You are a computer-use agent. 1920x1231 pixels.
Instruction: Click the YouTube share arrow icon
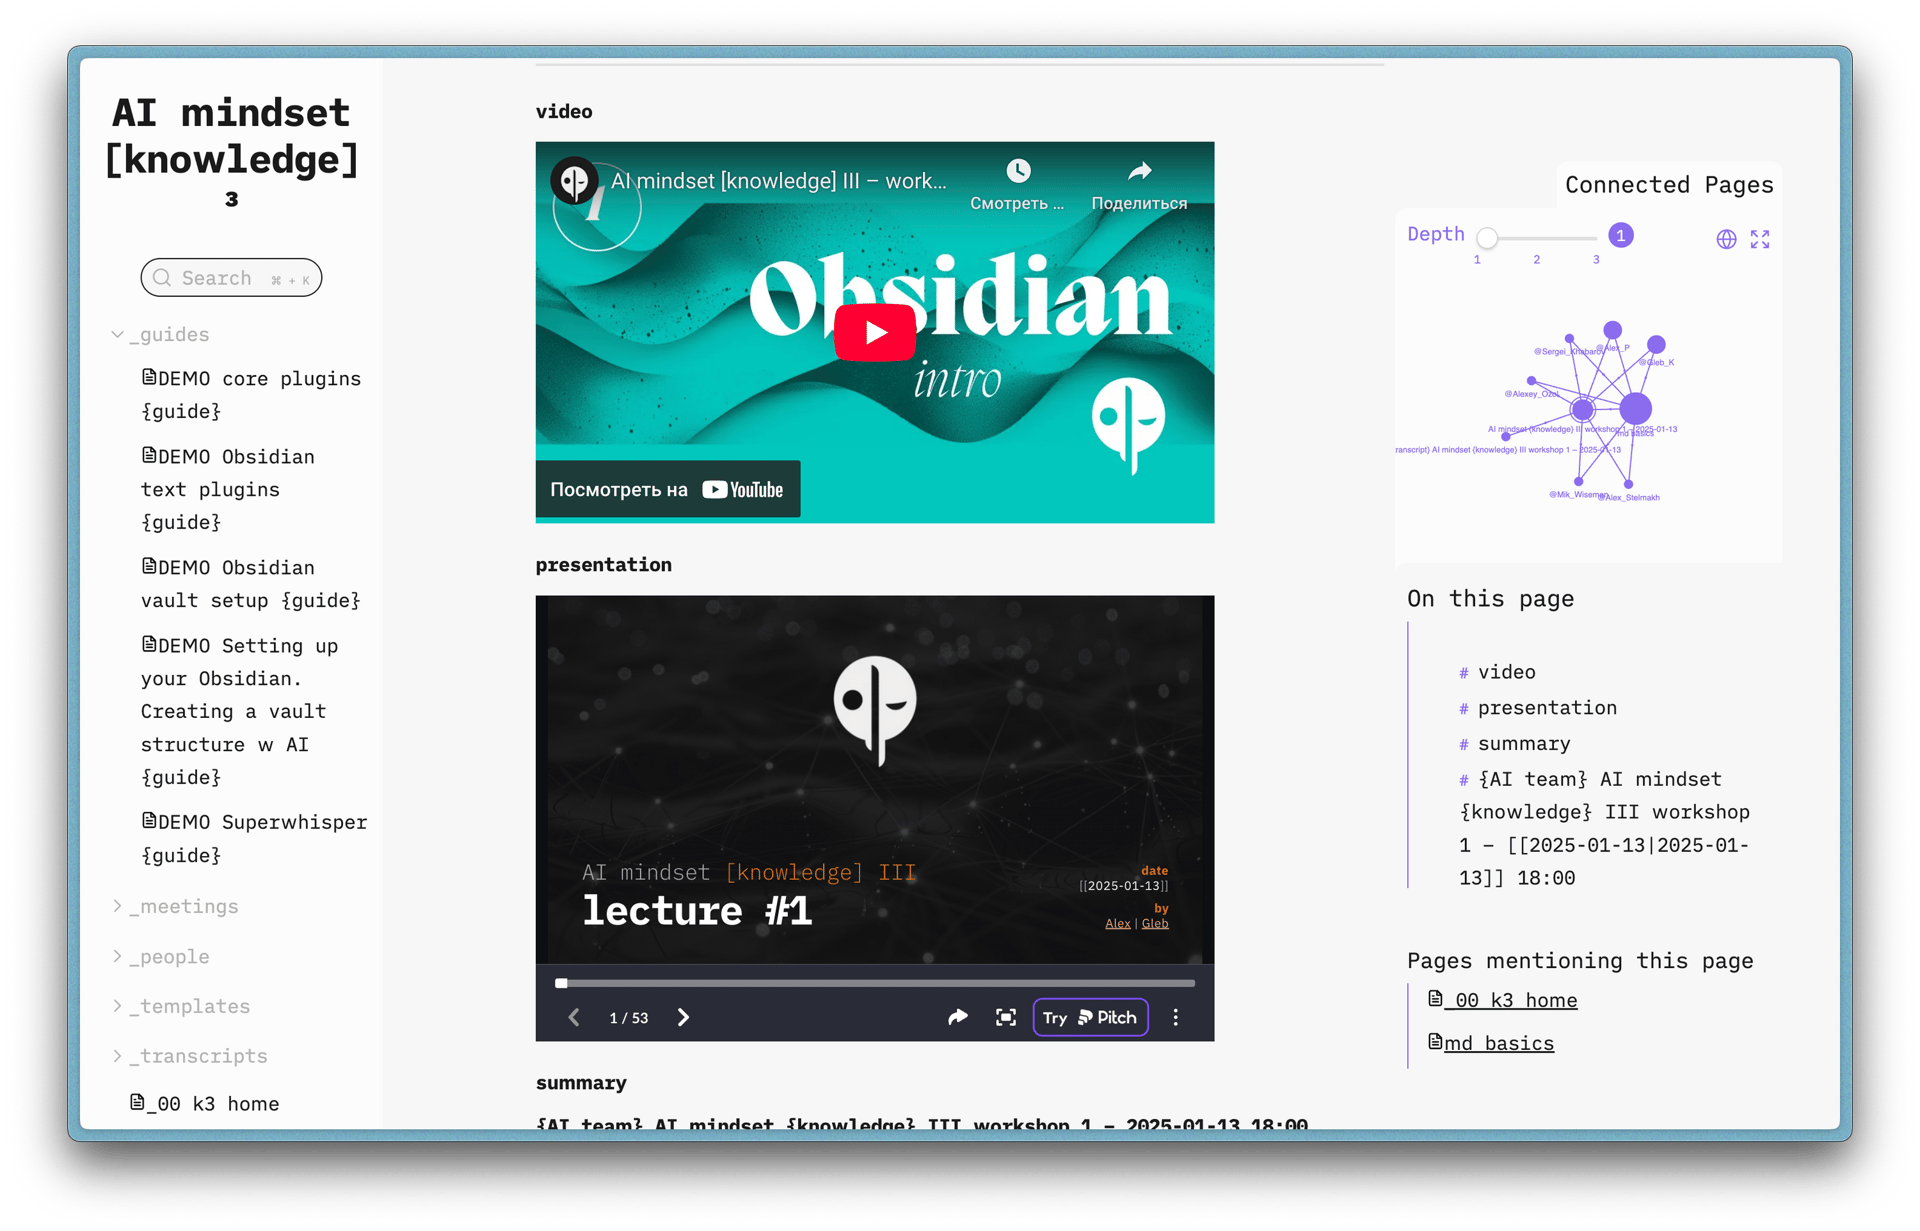pyautogui.click(x=1139, y=171)
